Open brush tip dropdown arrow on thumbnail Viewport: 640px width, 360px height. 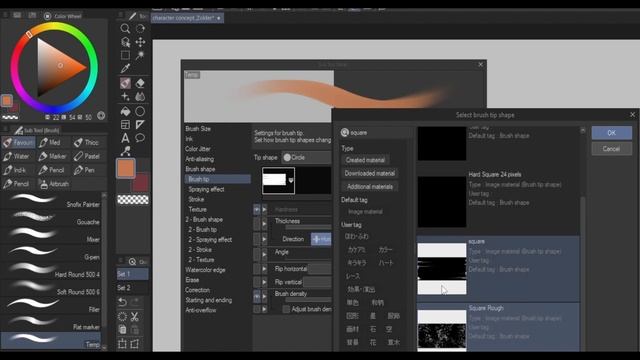(291, 180)
